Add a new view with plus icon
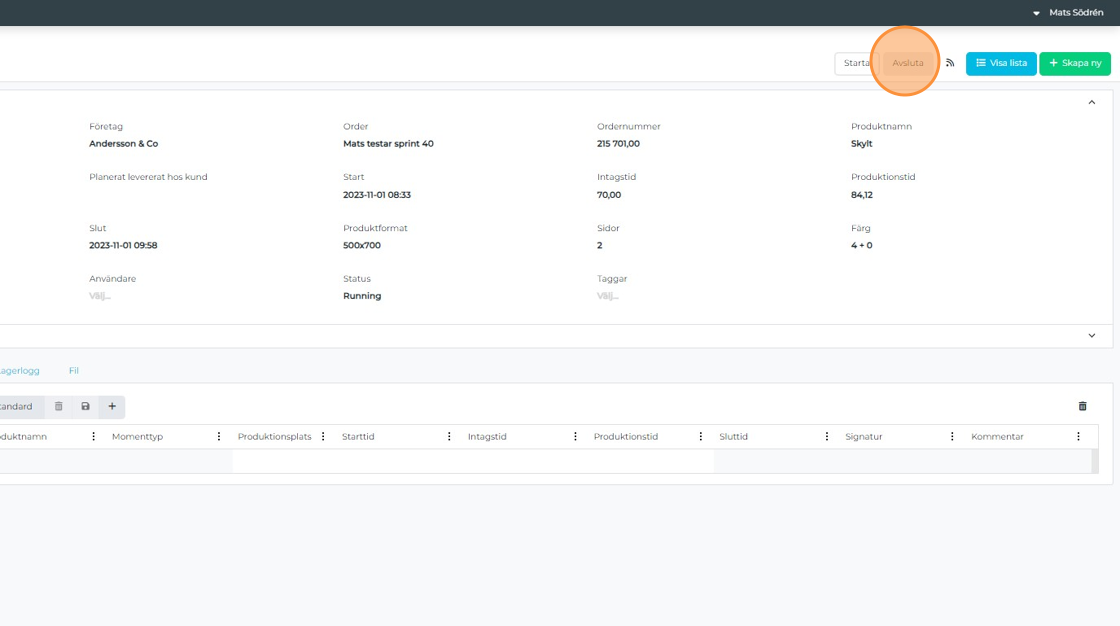Viewport: 1120px width, 626px height. tap(112, 406)
